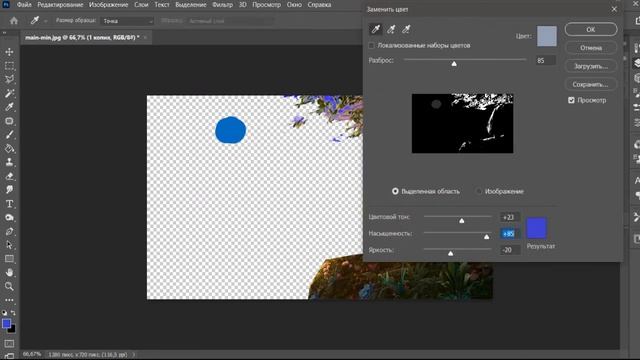The height and width of the screenshot is (360, 640).
Task: Select the Move tool
Action: (x=9, y=52)
